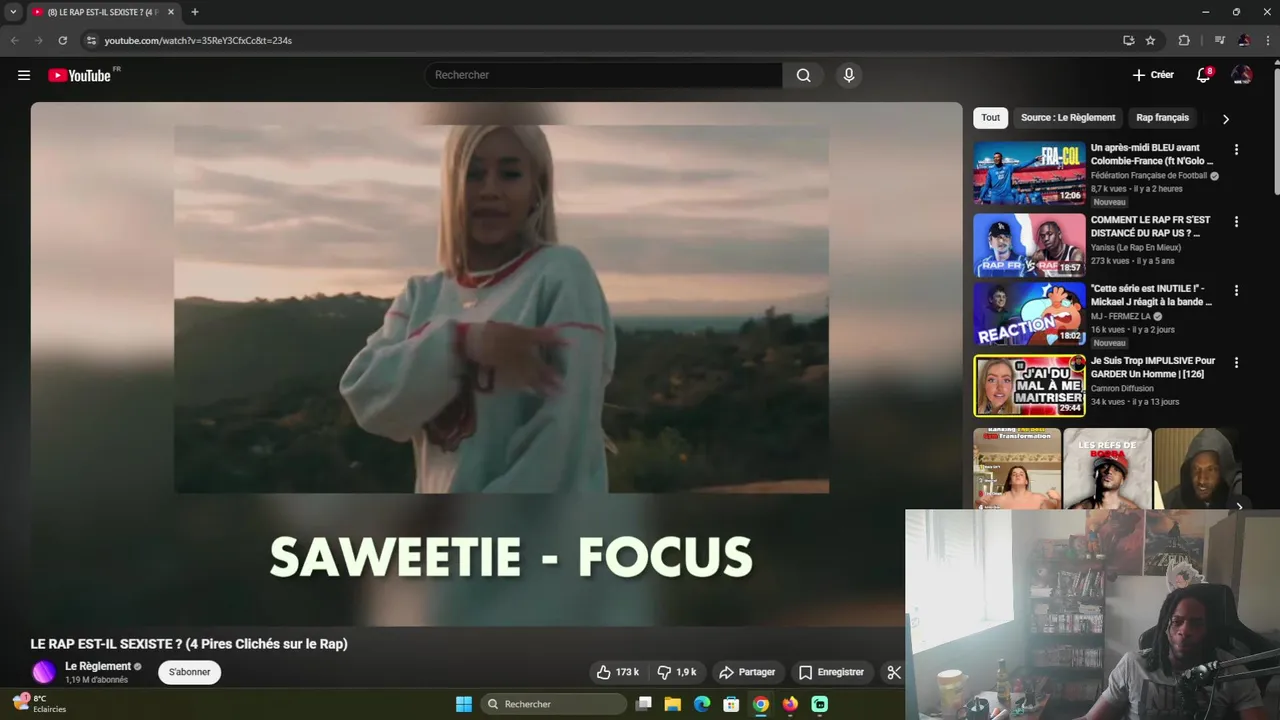Open the Un après-midi BLEU thumbnail
Image resolution: width=1280 pixels, height=720 pixels.
pos(1029,173)
